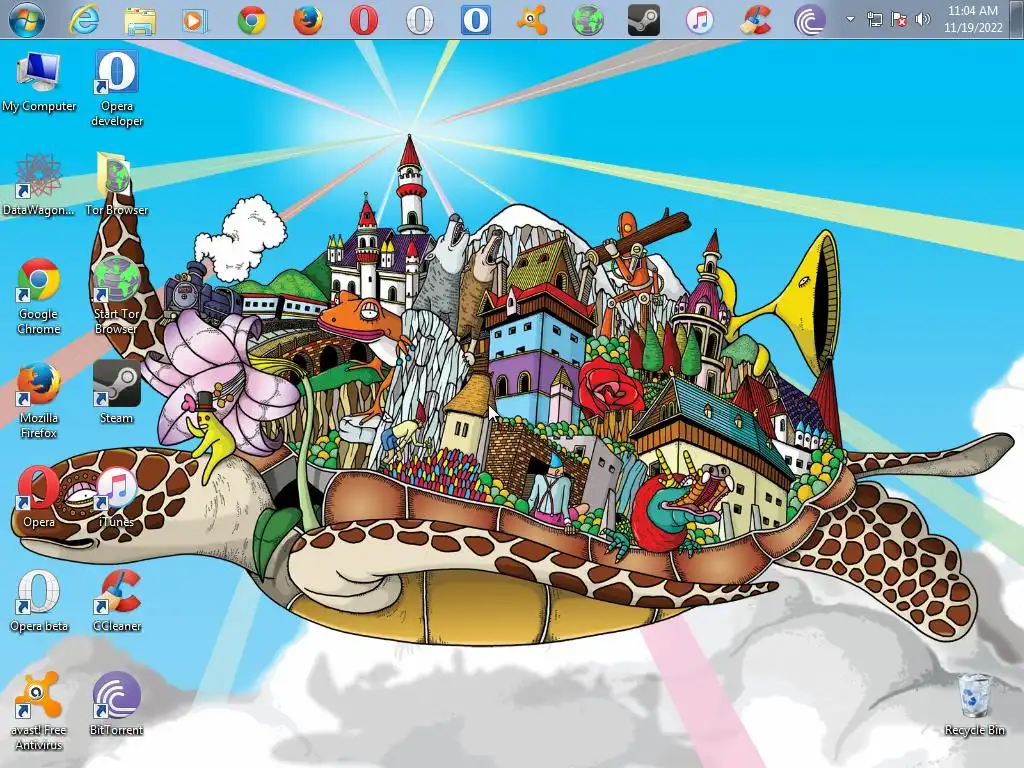
Task: Launch Internet Explorer from the taskbar
Action: click(x=84, y=19)
